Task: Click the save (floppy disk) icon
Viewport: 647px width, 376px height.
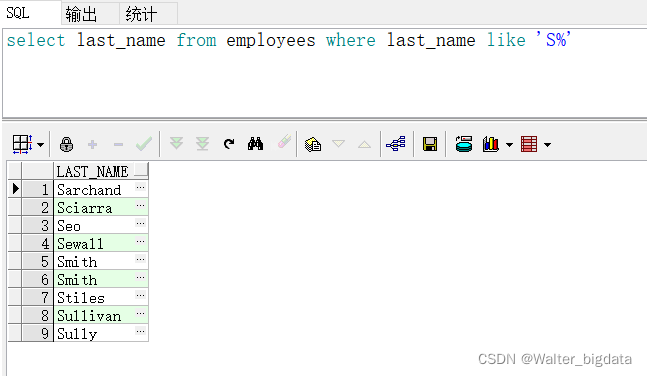Action: click(x=430, y=144)
